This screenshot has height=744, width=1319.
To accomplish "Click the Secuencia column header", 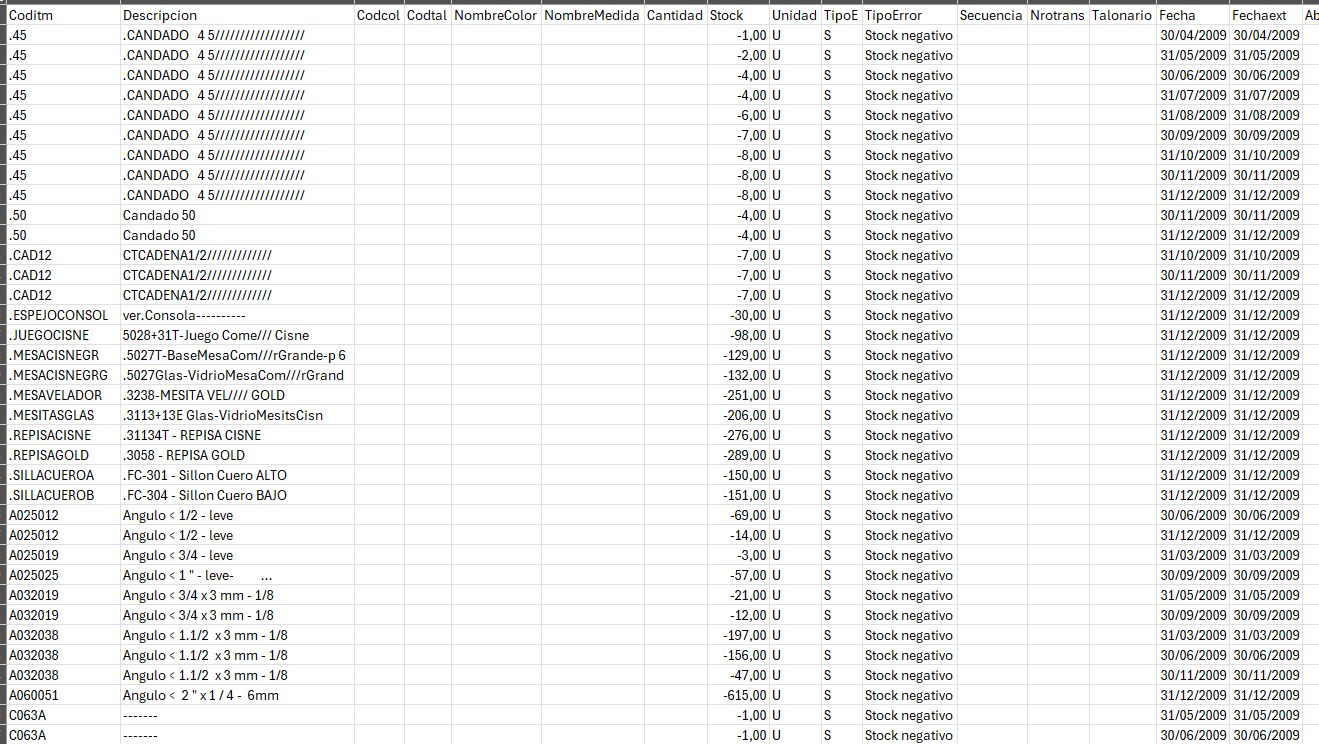I will (x=991, y=15).
